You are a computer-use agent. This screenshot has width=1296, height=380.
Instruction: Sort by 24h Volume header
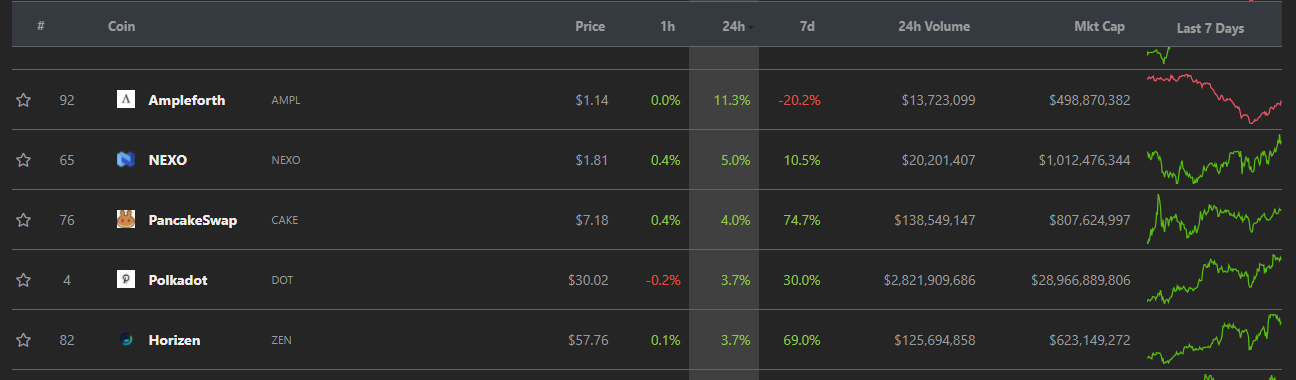pyautogui.click(x=934, y=27)
